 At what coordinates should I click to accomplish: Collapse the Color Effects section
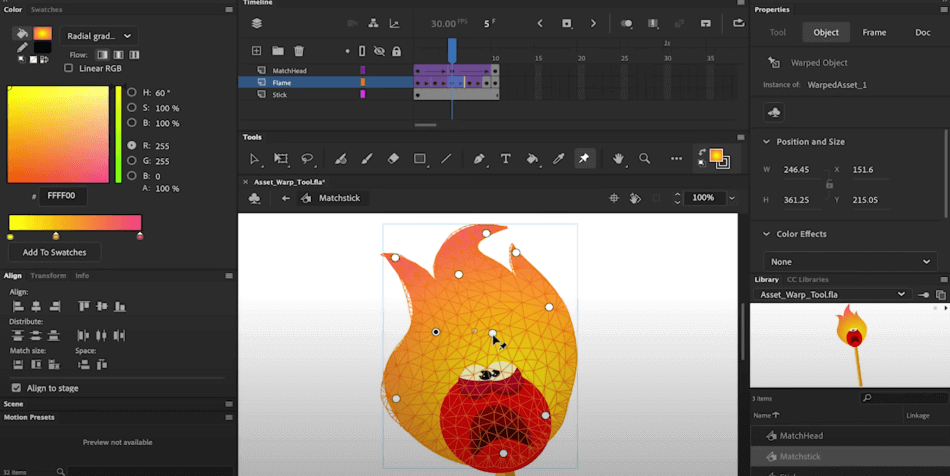[x=766, y=234]
